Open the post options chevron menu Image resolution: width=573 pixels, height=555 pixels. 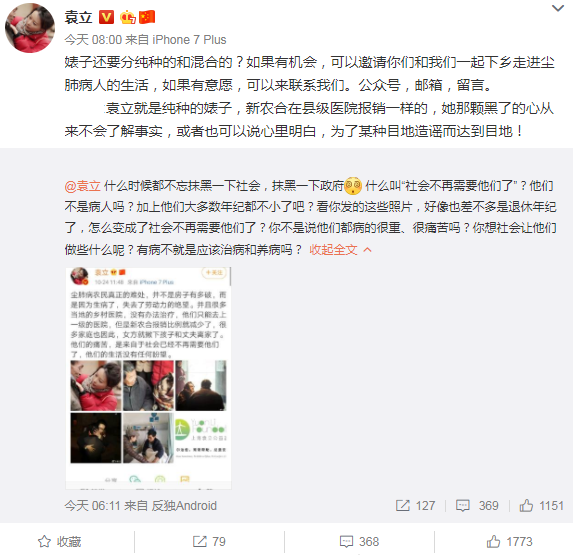558,8
